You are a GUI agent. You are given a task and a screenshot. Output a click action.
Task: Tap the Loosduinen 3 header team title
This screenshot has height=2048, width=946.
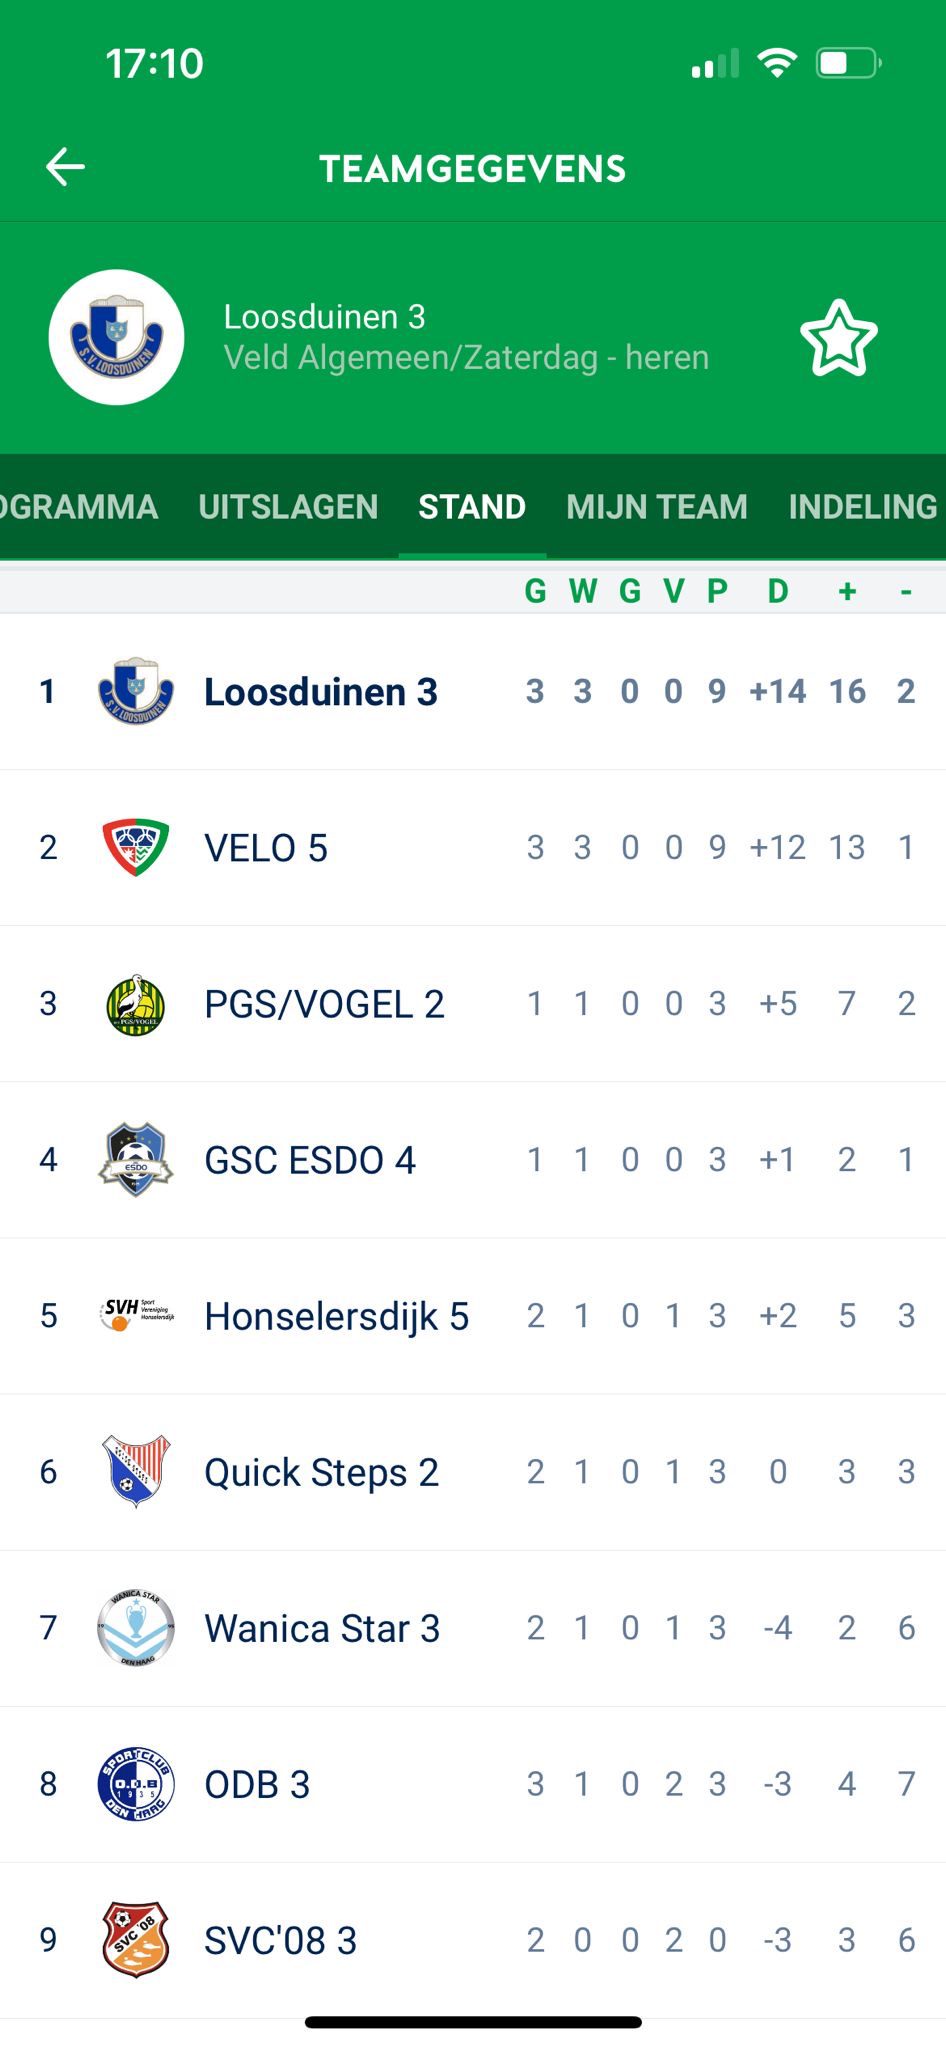pos(324,317)
